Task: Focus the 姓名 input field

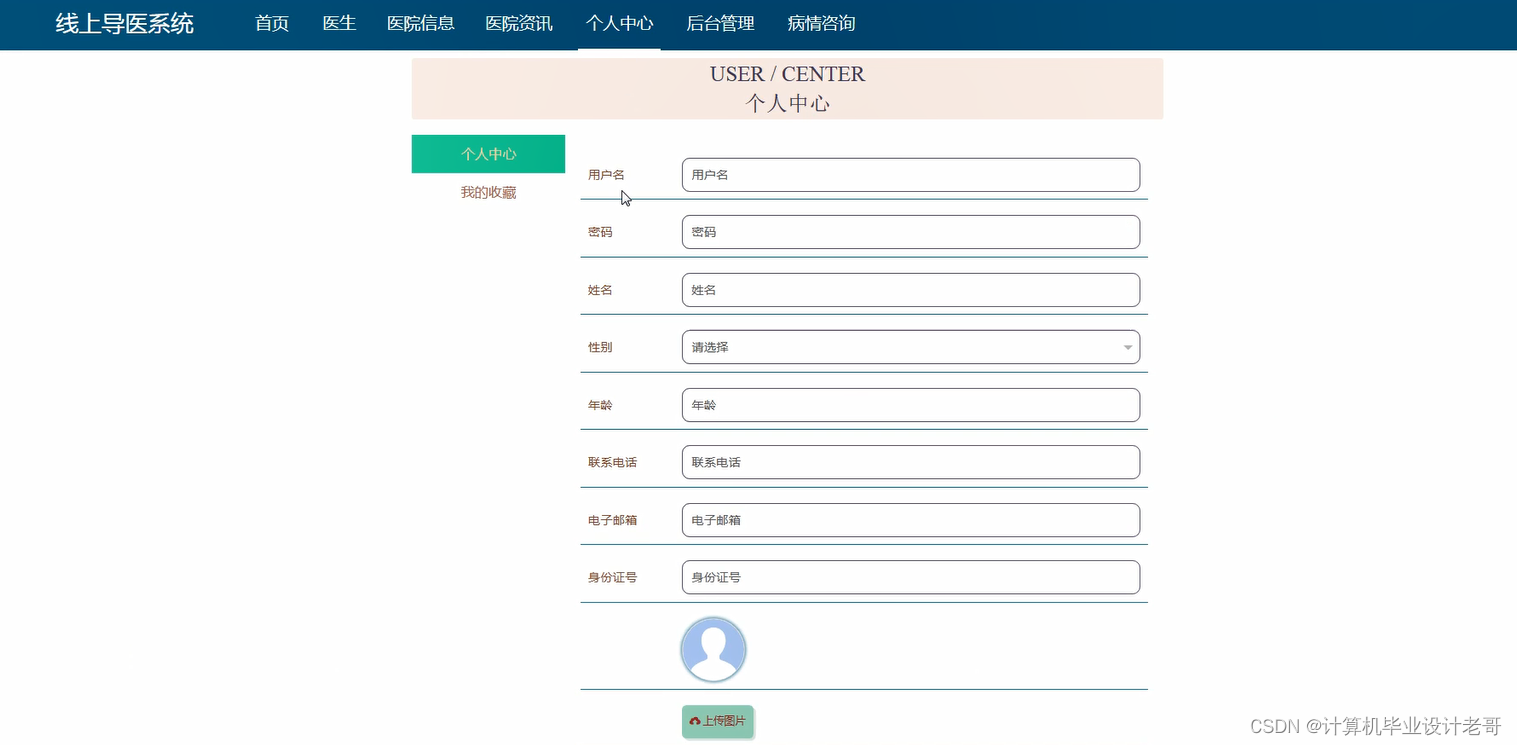Action: [911, 290]
